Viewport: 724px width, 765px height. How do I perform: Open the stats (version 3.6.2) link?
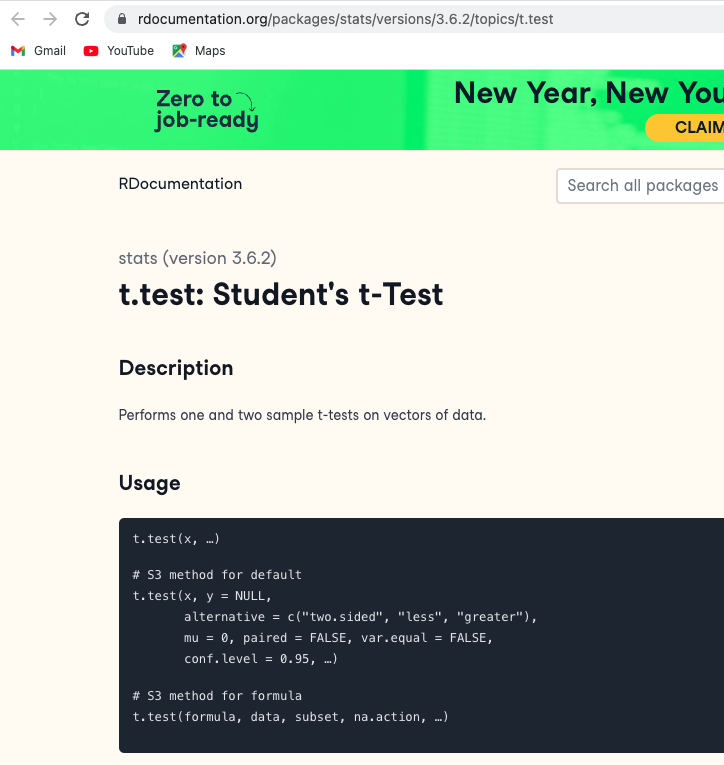pyautogui.click(x=197, y=258)
